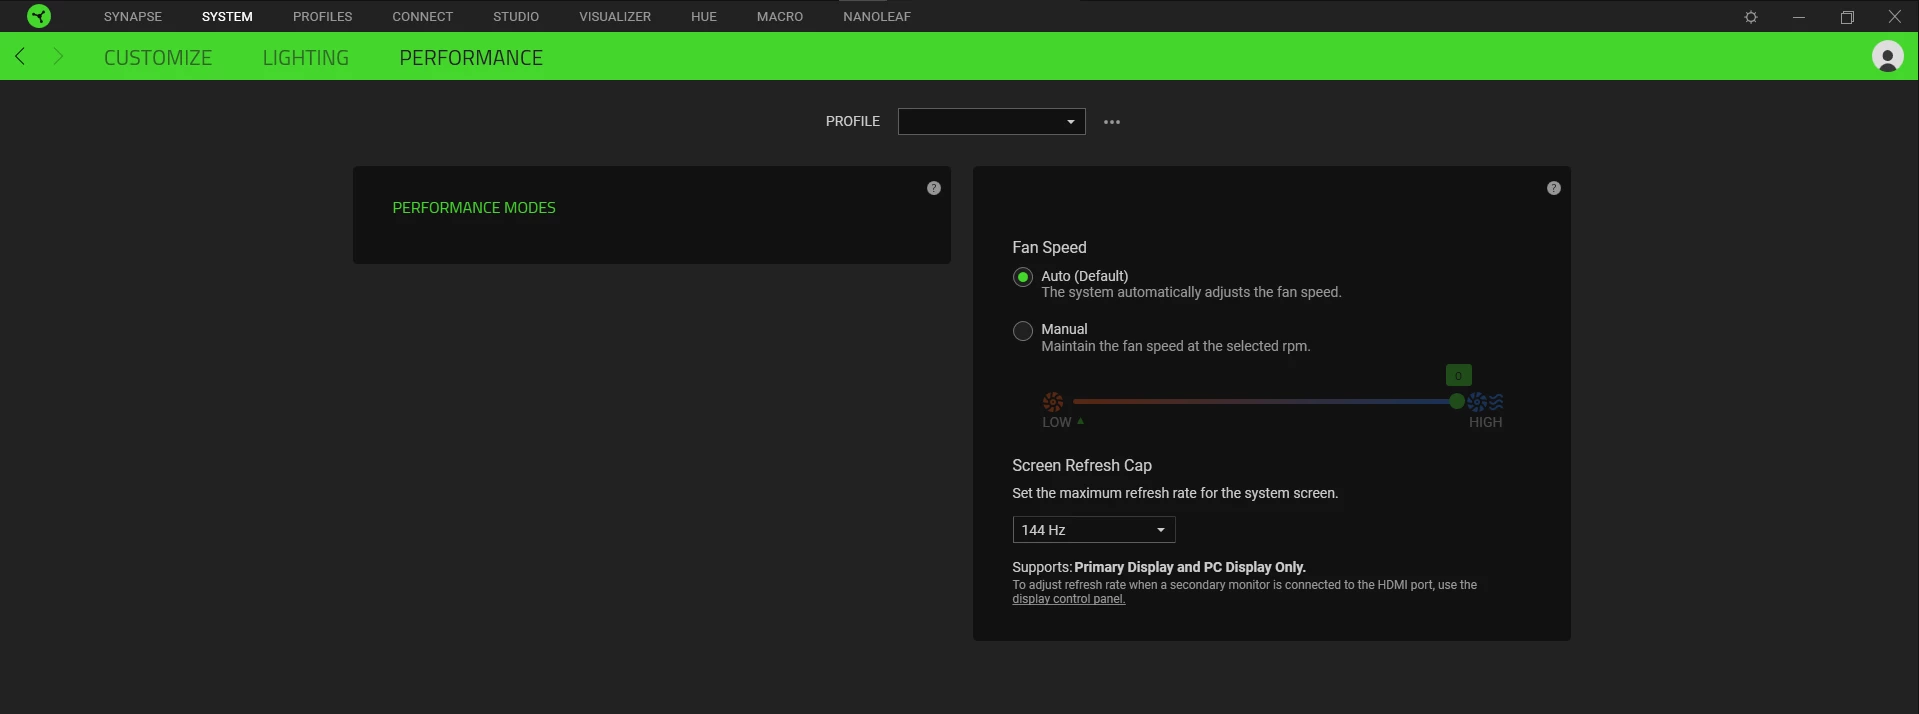Open the PROFILE dropdown
This screenshot has width=1919, height=714.
[991, 122]
